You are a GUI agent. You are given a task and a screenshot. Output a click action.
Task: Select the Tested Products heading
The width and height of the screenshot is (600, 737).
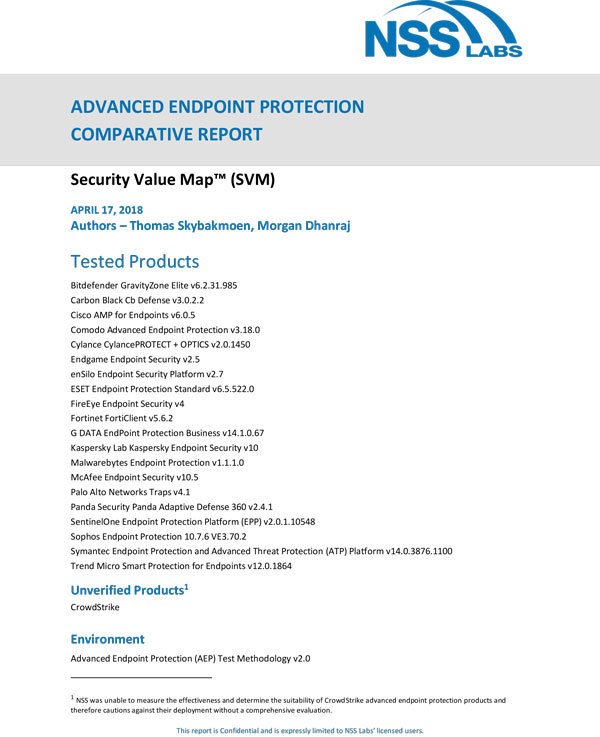point(135,262)
